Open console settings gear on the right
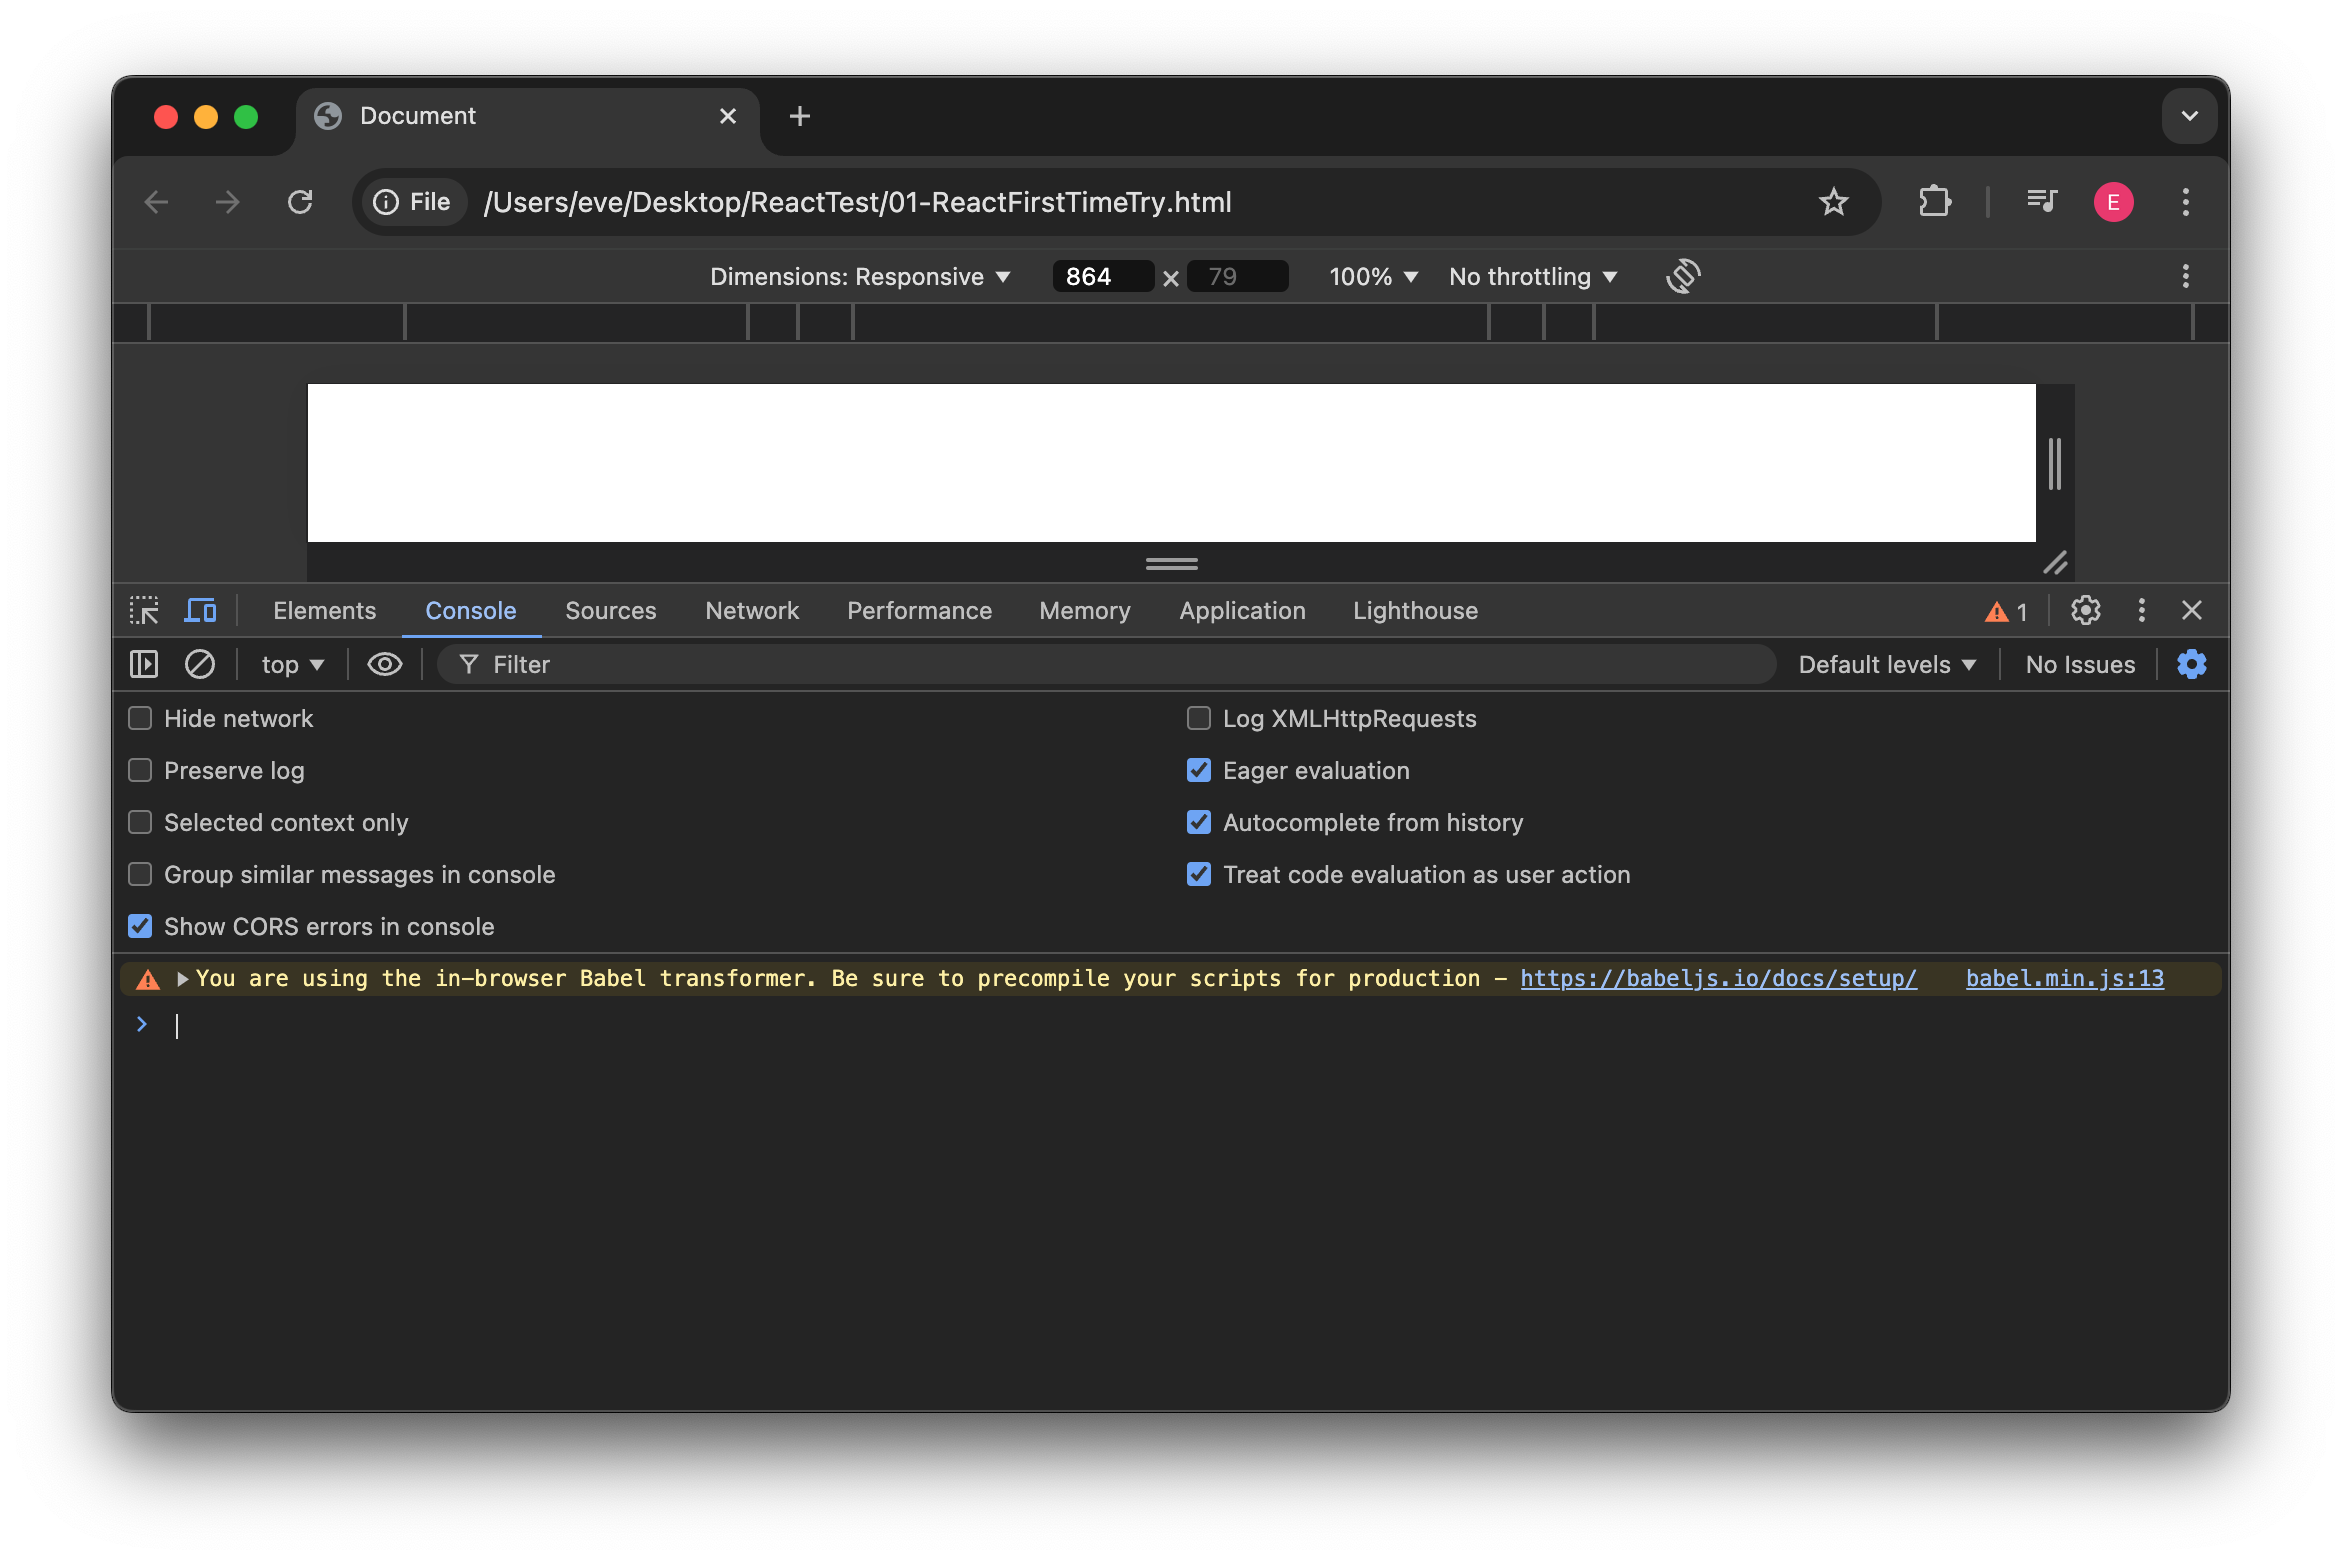The width and height of the screenshot is (2342, 1560). click(x=2191, y=663)
